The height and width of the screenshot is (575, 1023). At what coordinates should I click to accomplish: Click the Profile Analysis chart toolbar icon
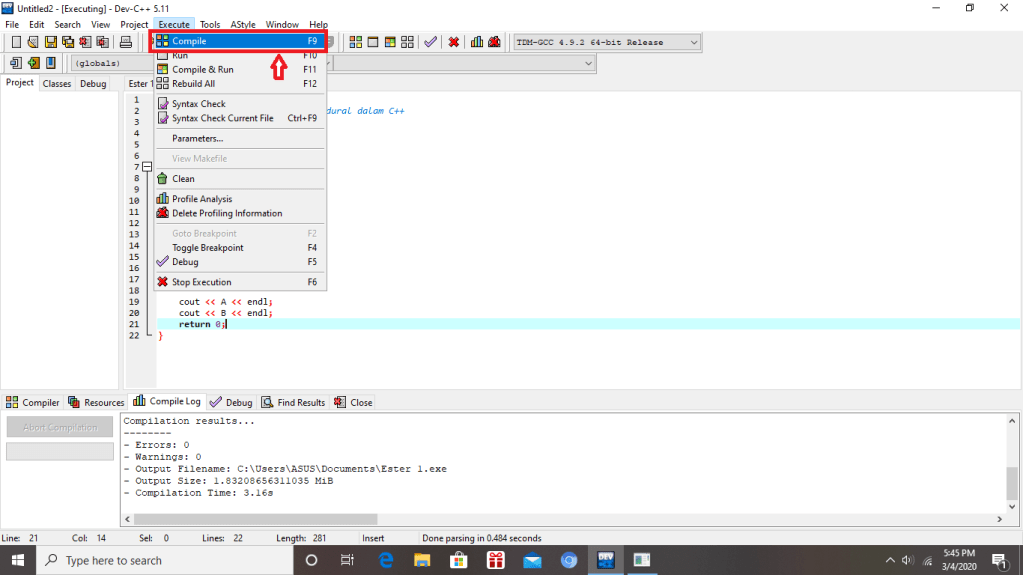pyautogui.click(x=477, y=42)
